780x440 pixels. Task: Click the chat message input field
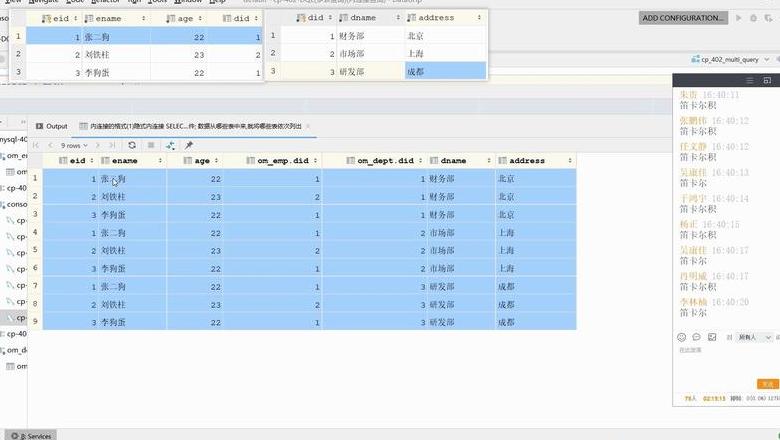[x=725, y=363]
